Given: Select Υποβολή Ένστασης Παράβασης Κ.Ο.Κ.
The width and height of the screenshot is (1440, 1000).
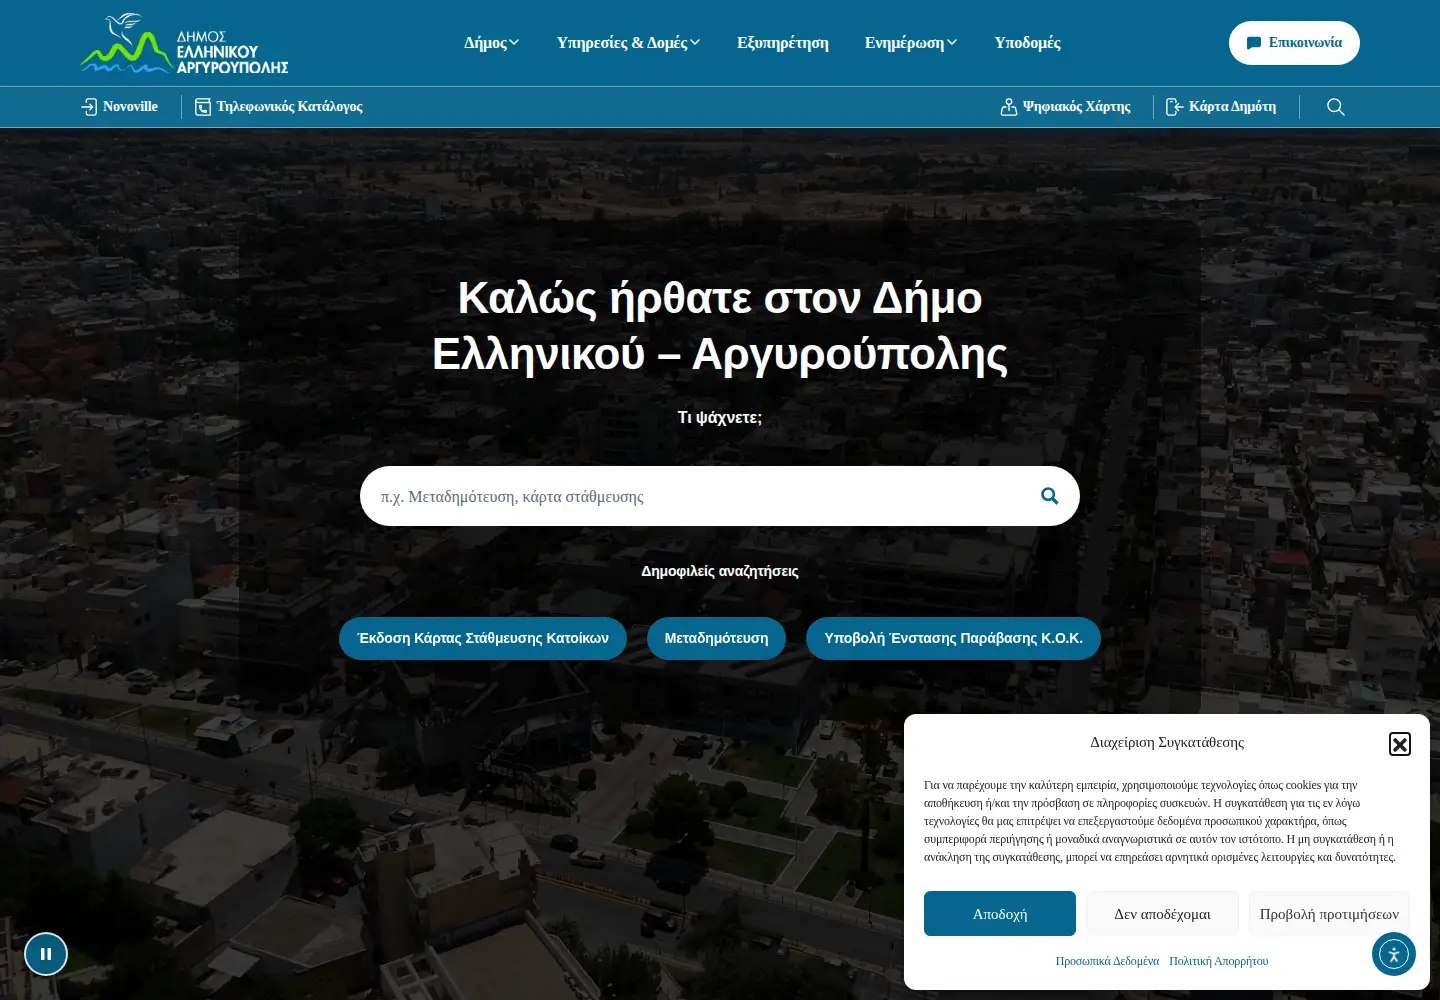Looking at the screenshot, I should [x=953, y=638].
